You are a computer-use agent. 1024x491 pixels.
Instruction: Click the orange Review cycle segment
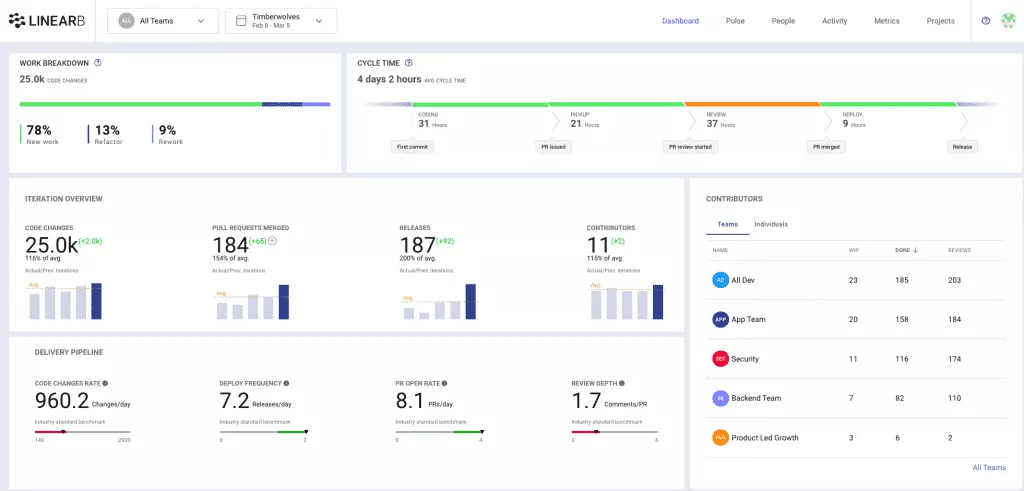[752, 104]
